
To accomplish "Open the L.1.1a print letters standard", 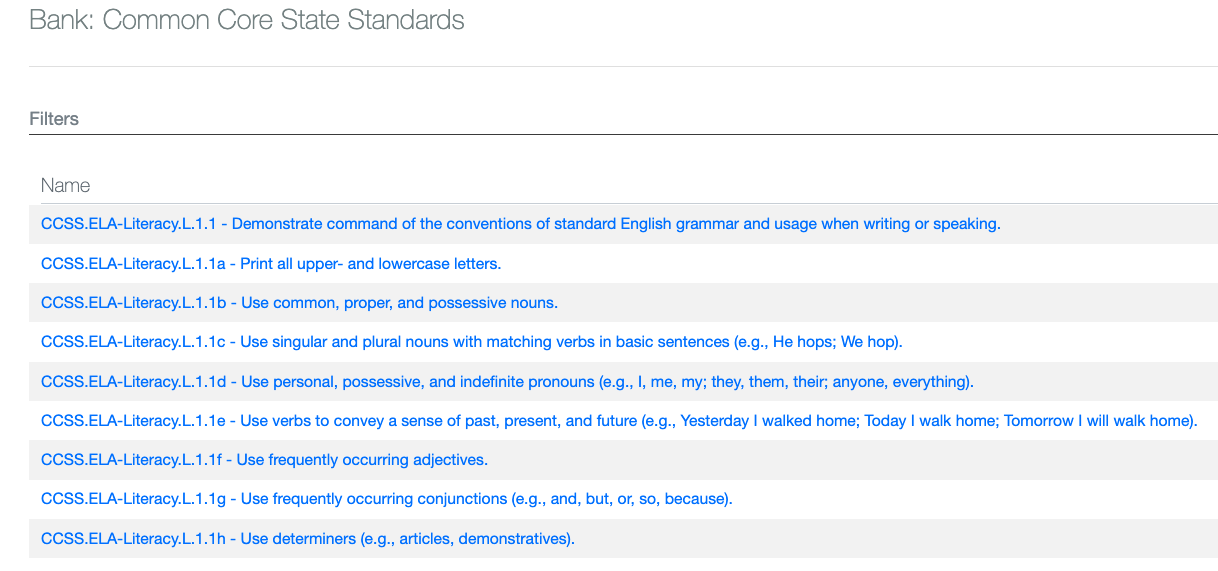I will tap(270, 264).
